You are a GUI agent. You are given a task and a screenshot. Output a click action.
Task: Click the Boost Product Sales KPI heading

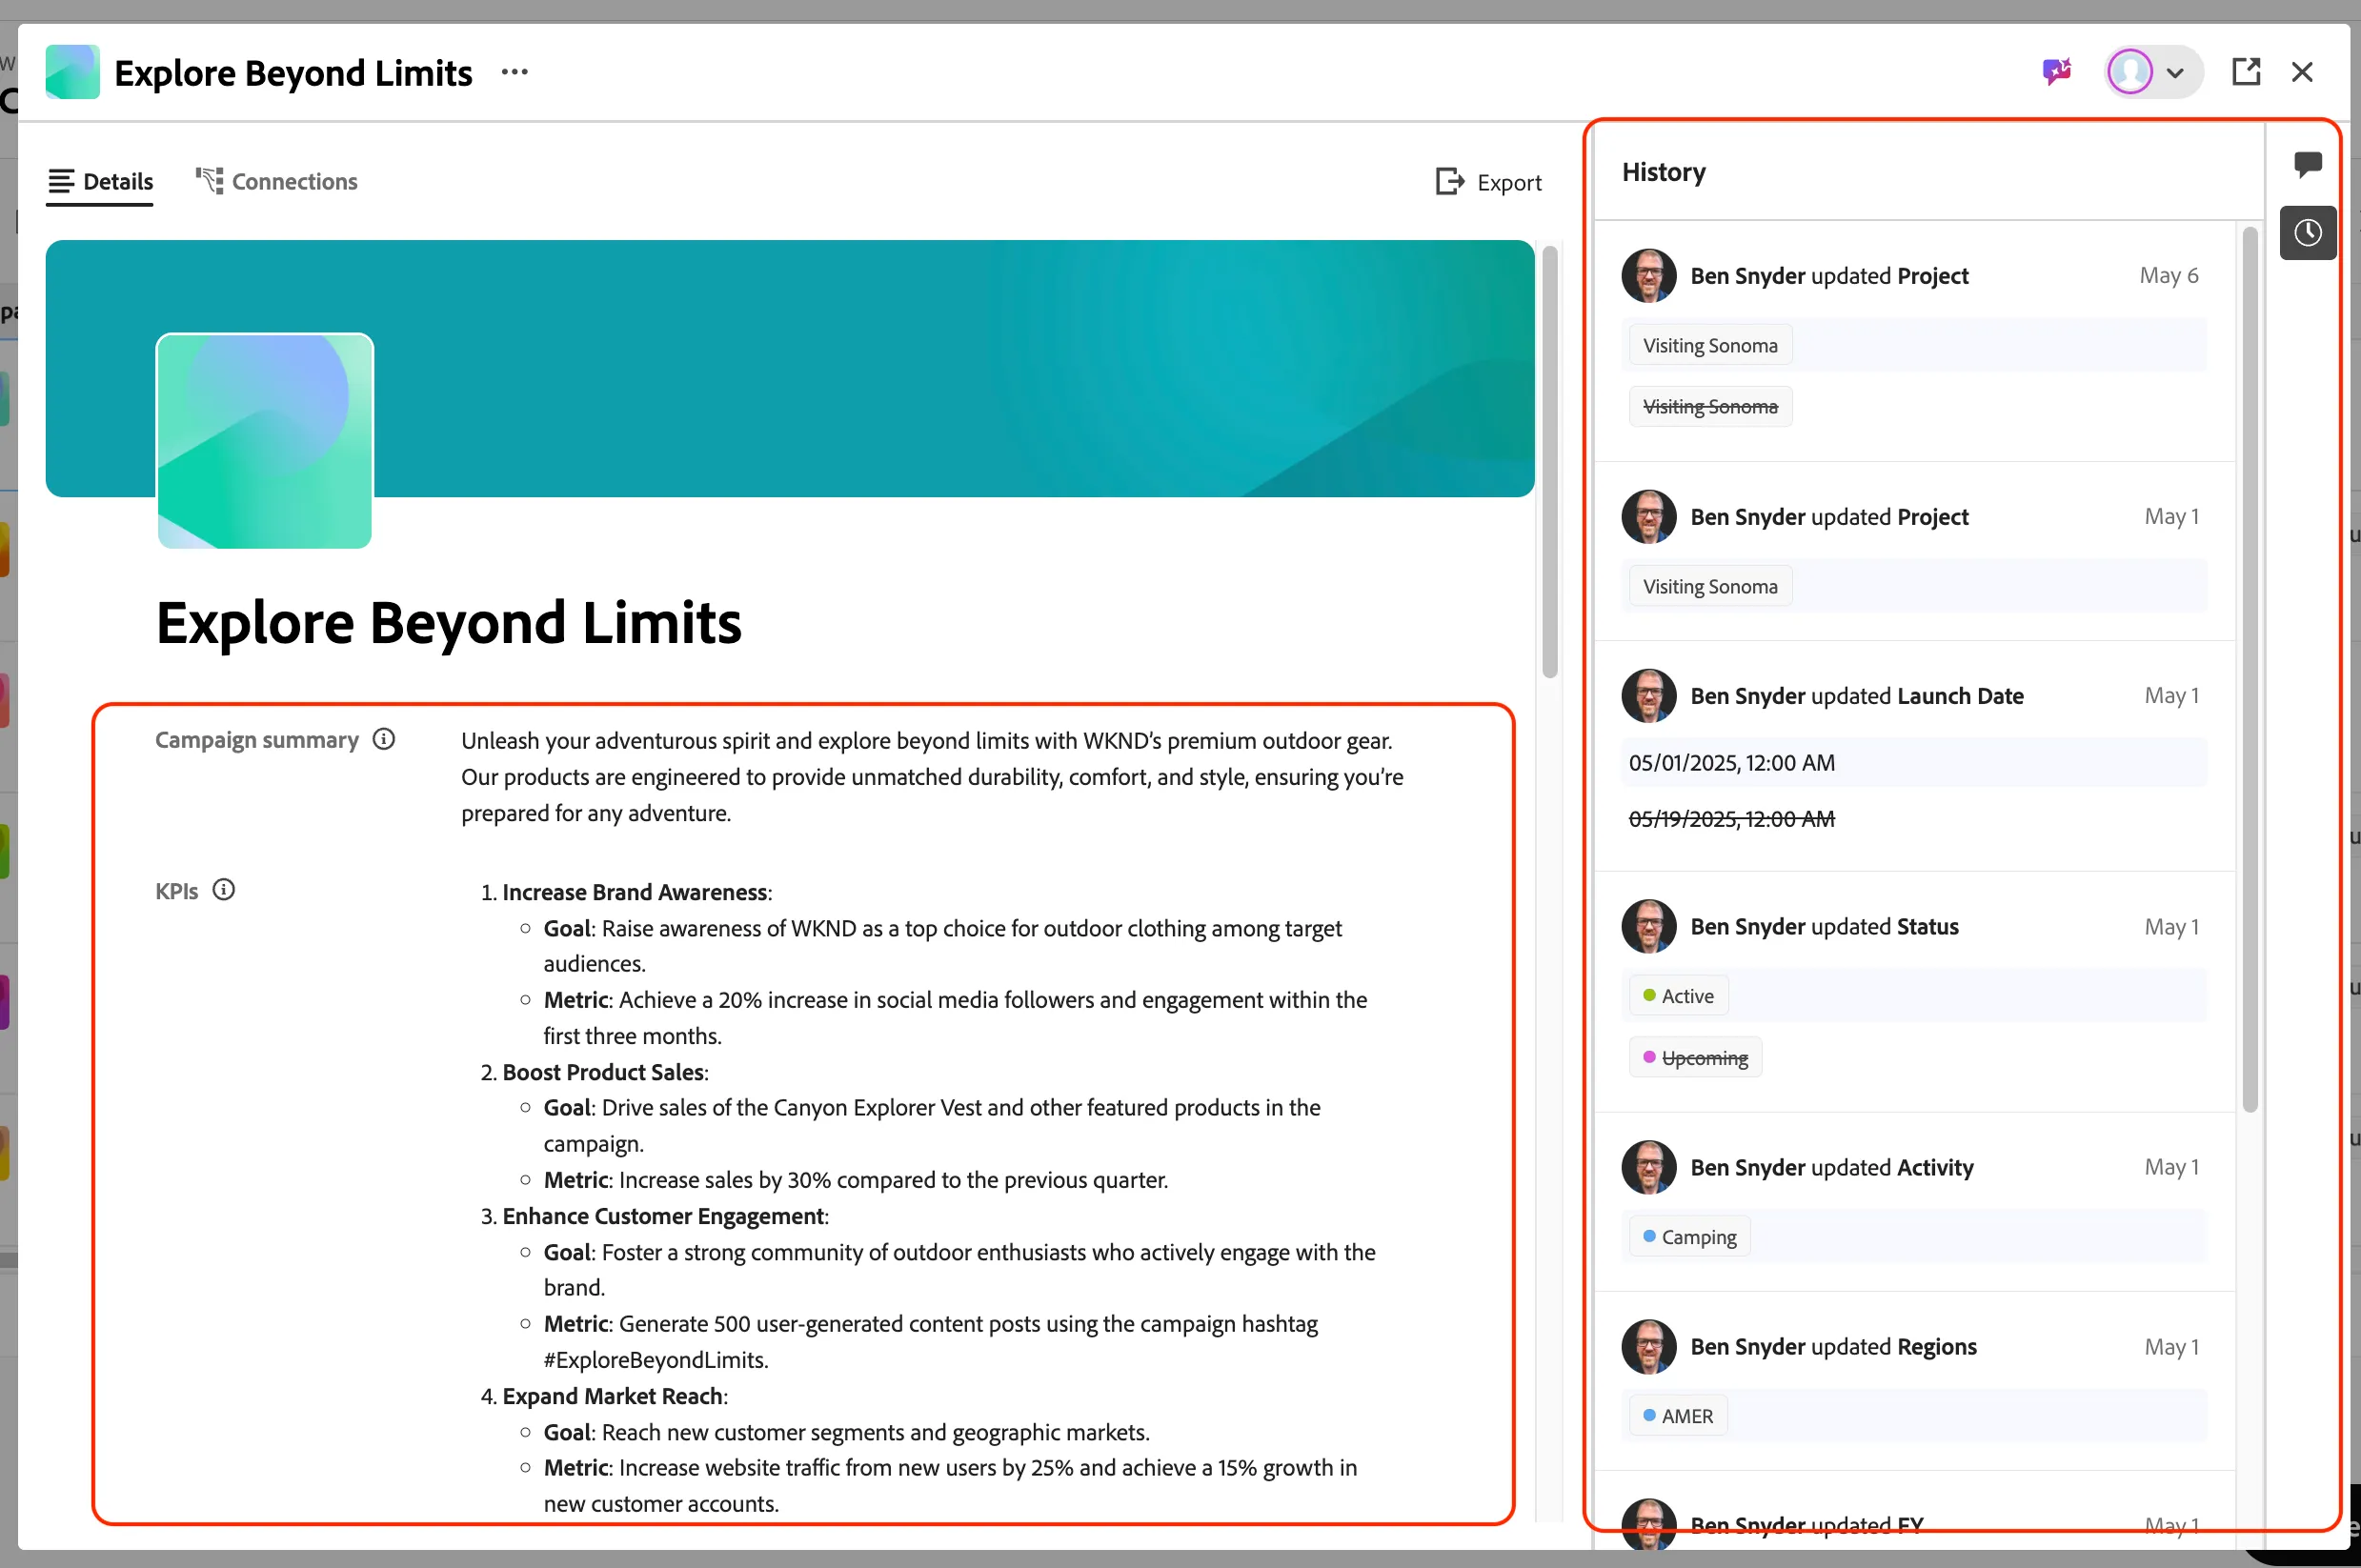(603, 1072)
